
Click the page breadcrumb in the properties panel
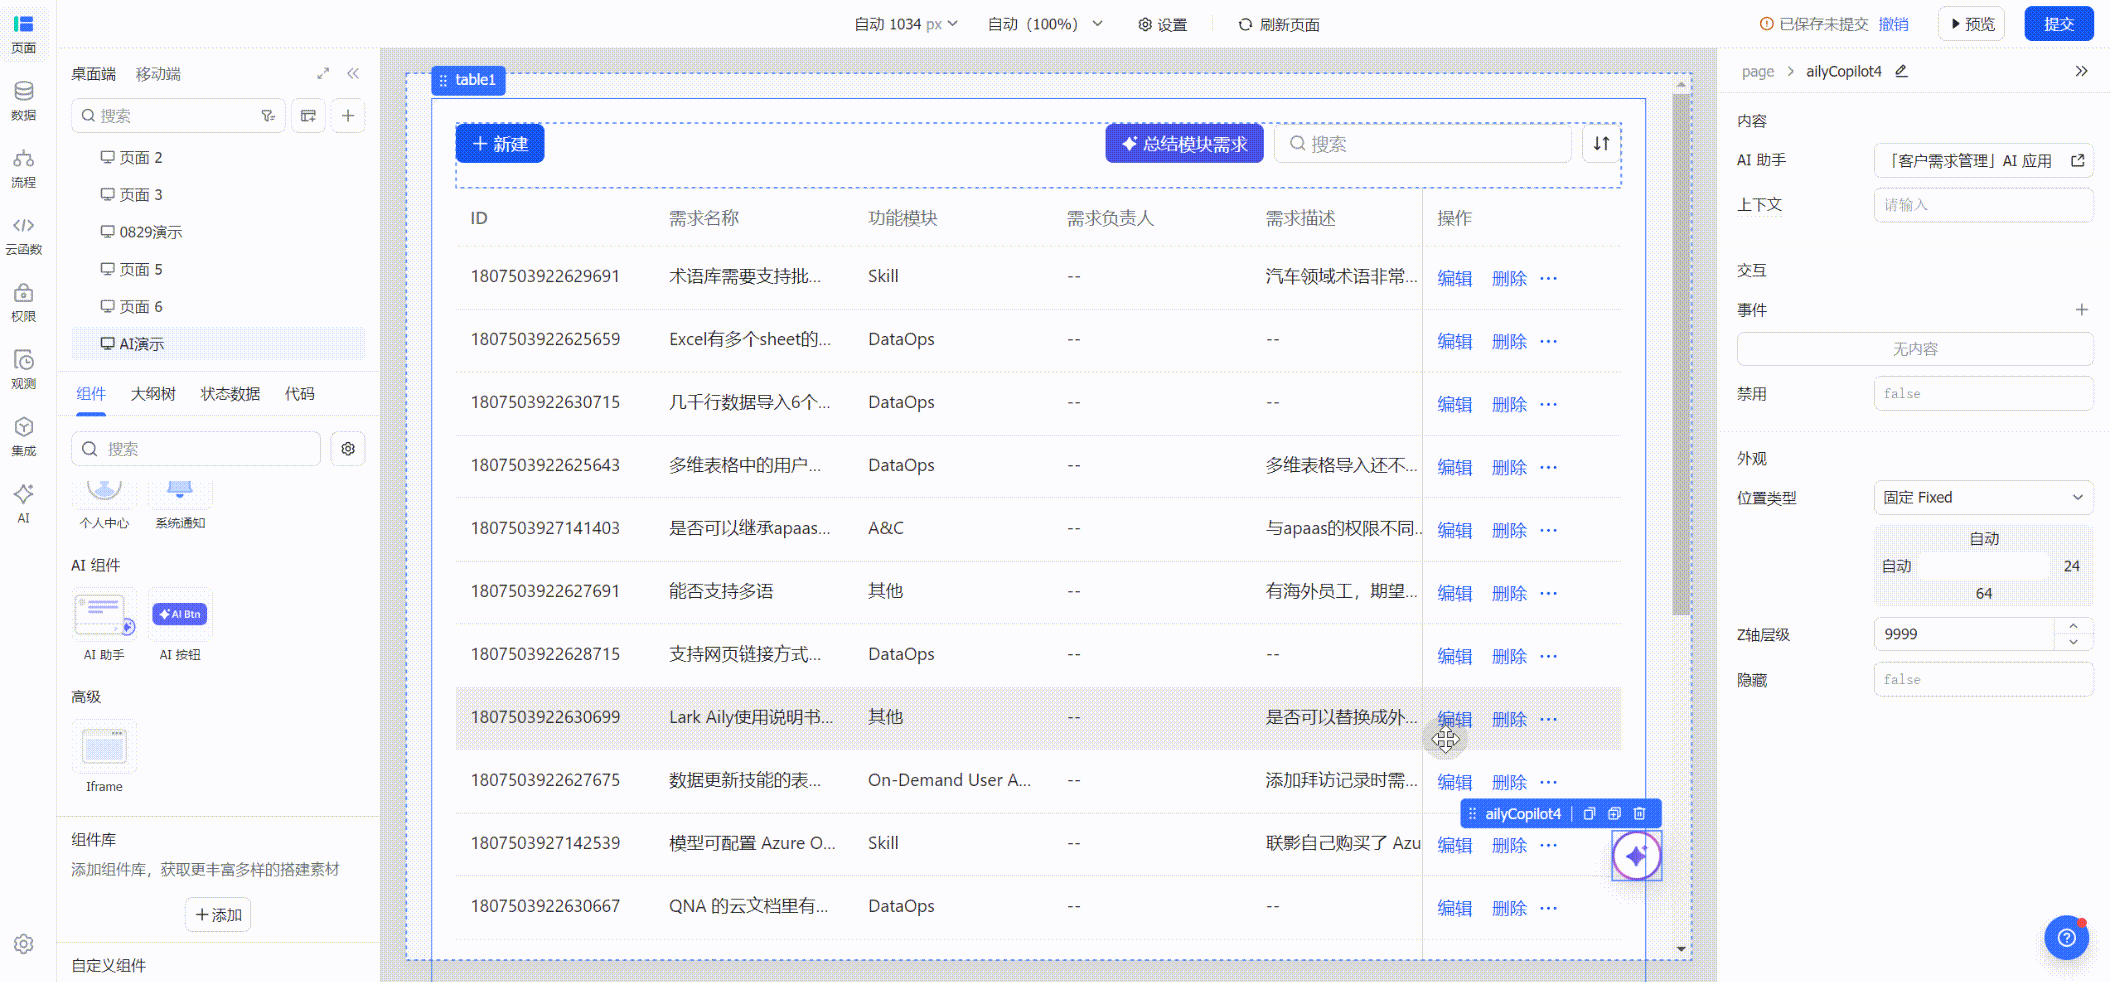point(1757,71)
